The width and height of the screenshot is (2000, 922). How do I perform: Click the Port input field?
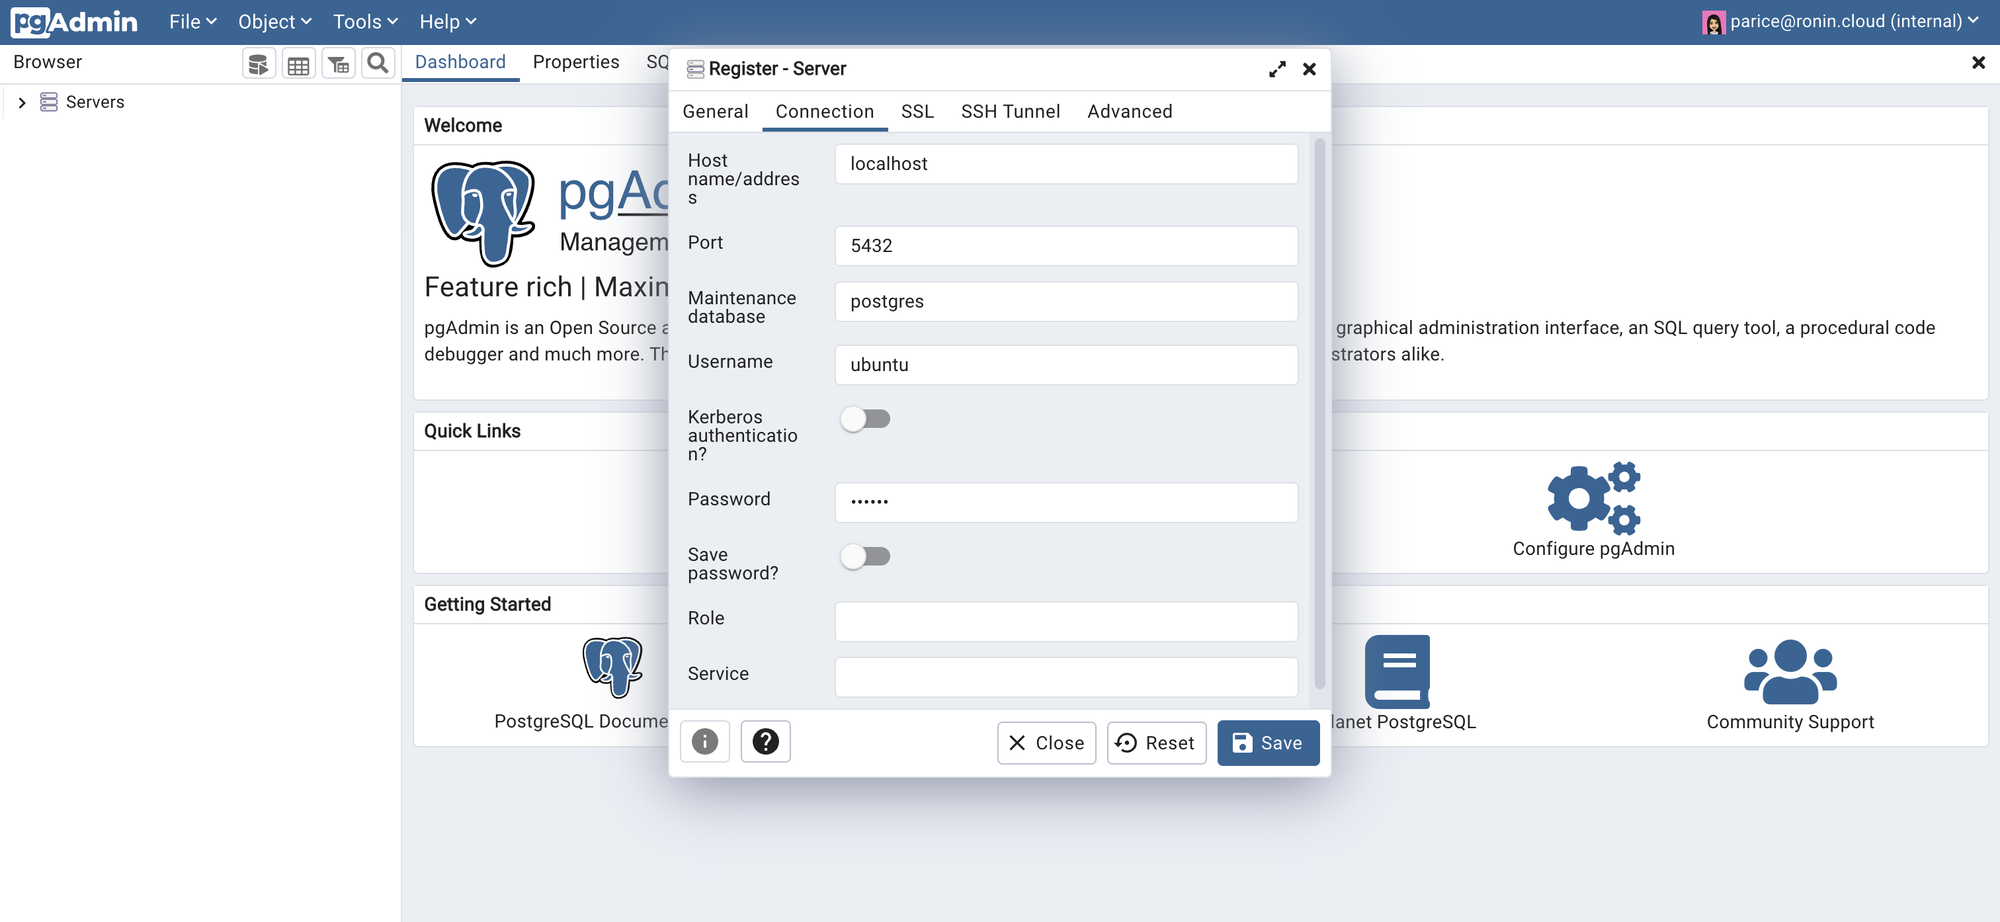coord(1066,246)
